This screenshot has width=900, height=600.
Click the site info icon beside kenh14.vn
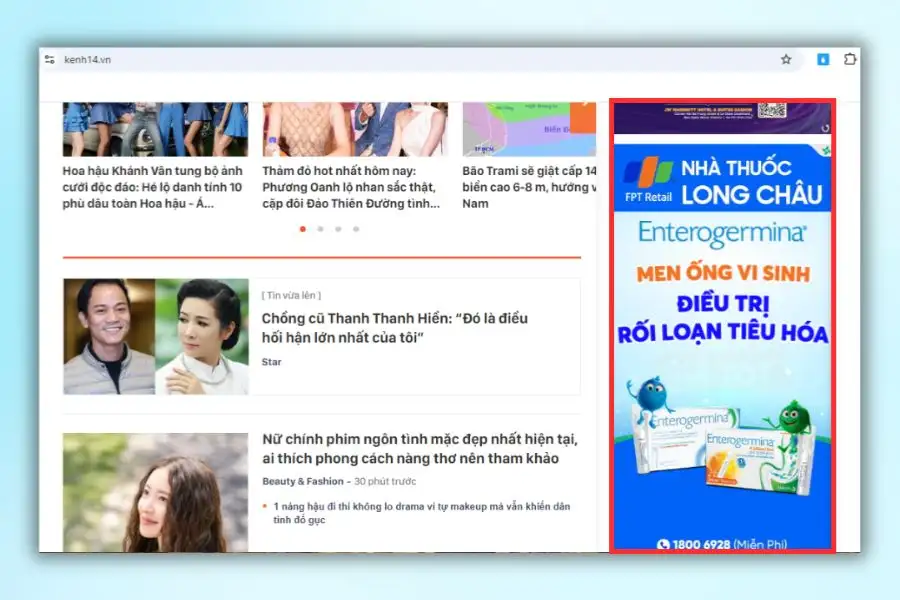[x=50, y=60]
